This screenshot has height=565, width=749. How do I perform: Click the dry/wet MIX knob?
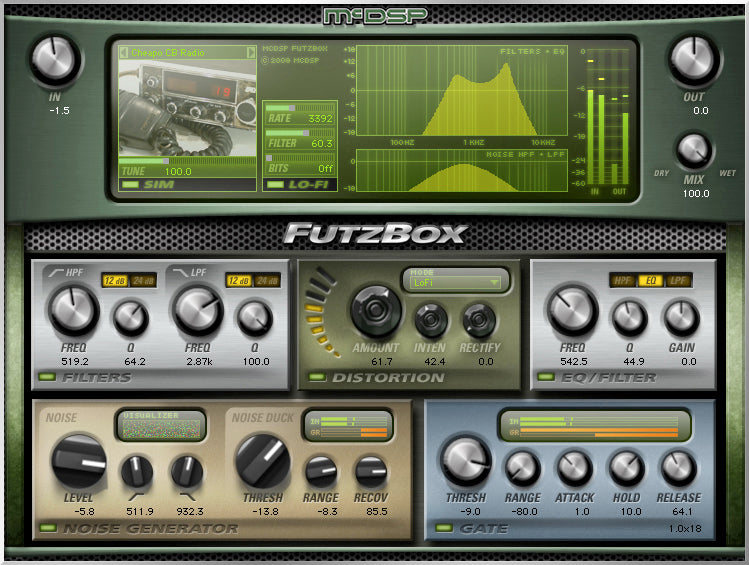pyautogui.click(x=694, y=150)
